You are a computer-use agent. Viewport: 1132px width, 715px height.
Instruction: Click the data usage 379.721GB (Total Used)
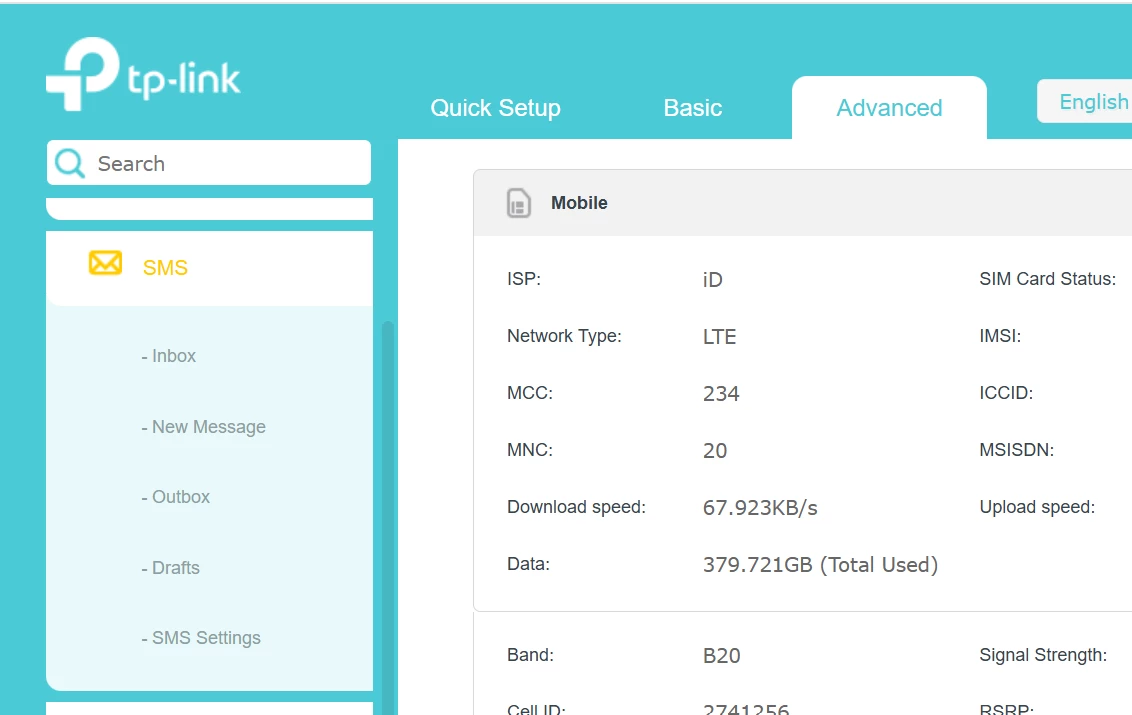pos(820,565)
